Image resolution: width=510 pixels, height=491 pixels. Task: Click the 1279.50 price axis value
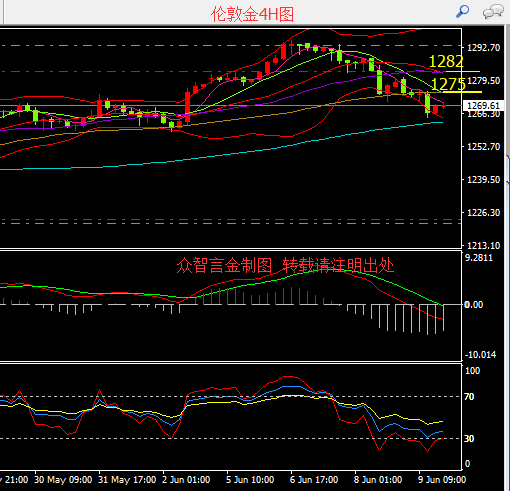[x=484, y=81]
